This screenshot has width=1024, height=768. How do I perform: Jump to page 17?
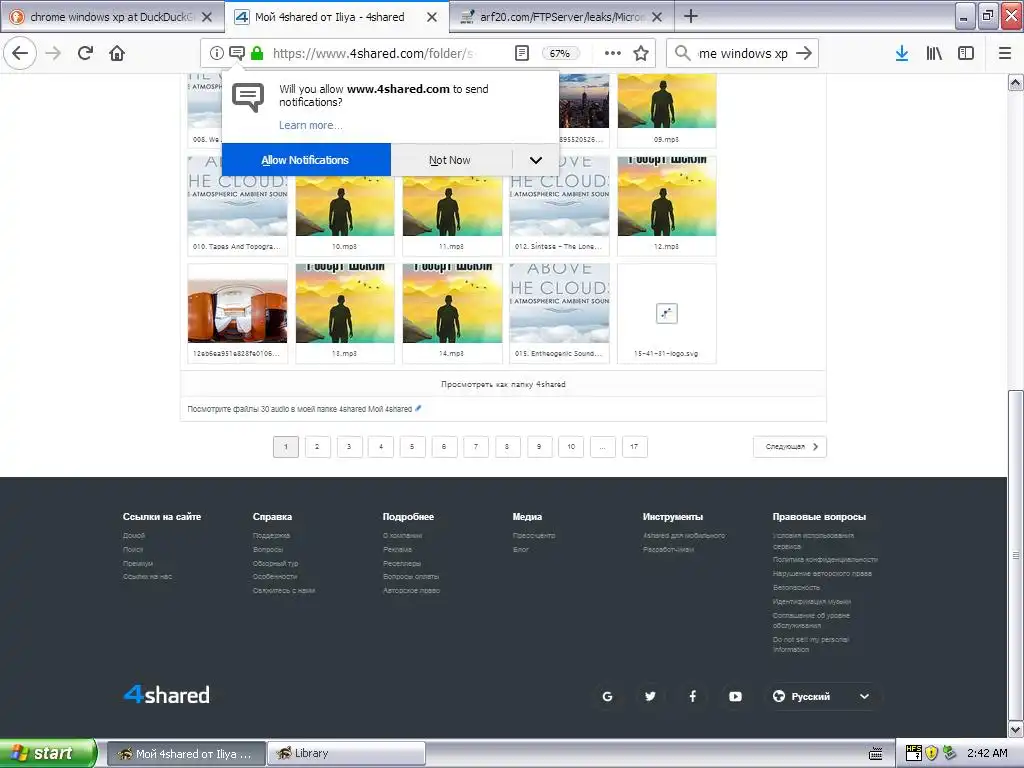click(x=634, y=447)
